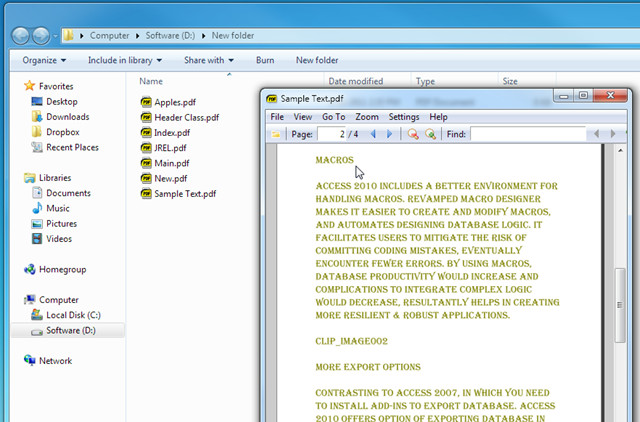The height and width of the screenshot is (422, 640).
Task: Select the JREL.pdf file icon
Action: [146, 148]
